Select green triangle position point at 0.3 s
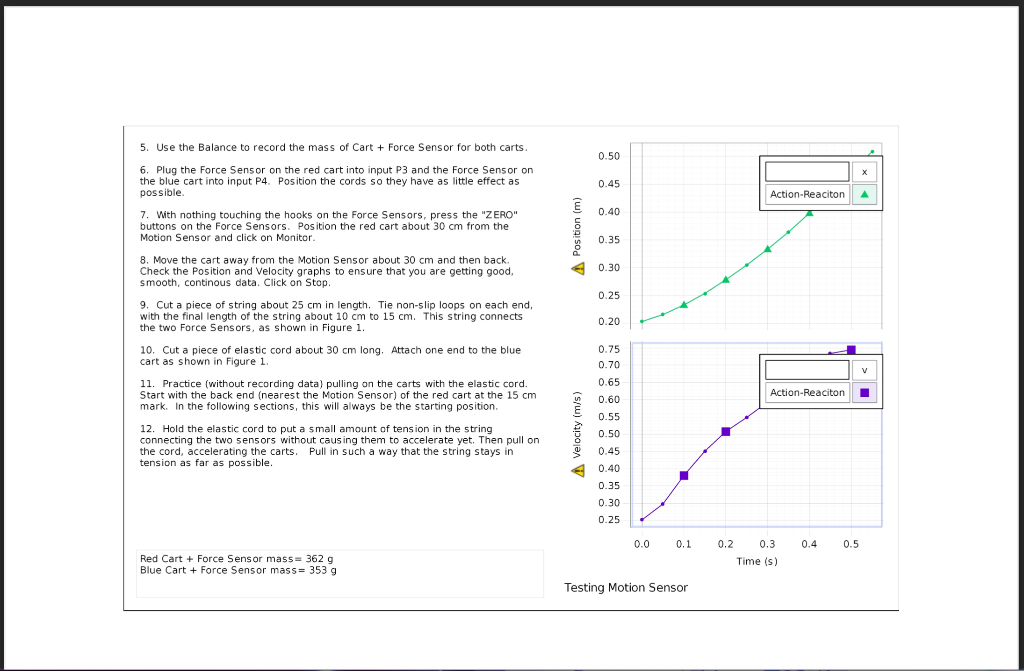The image size is (1024, 671). 767,249
